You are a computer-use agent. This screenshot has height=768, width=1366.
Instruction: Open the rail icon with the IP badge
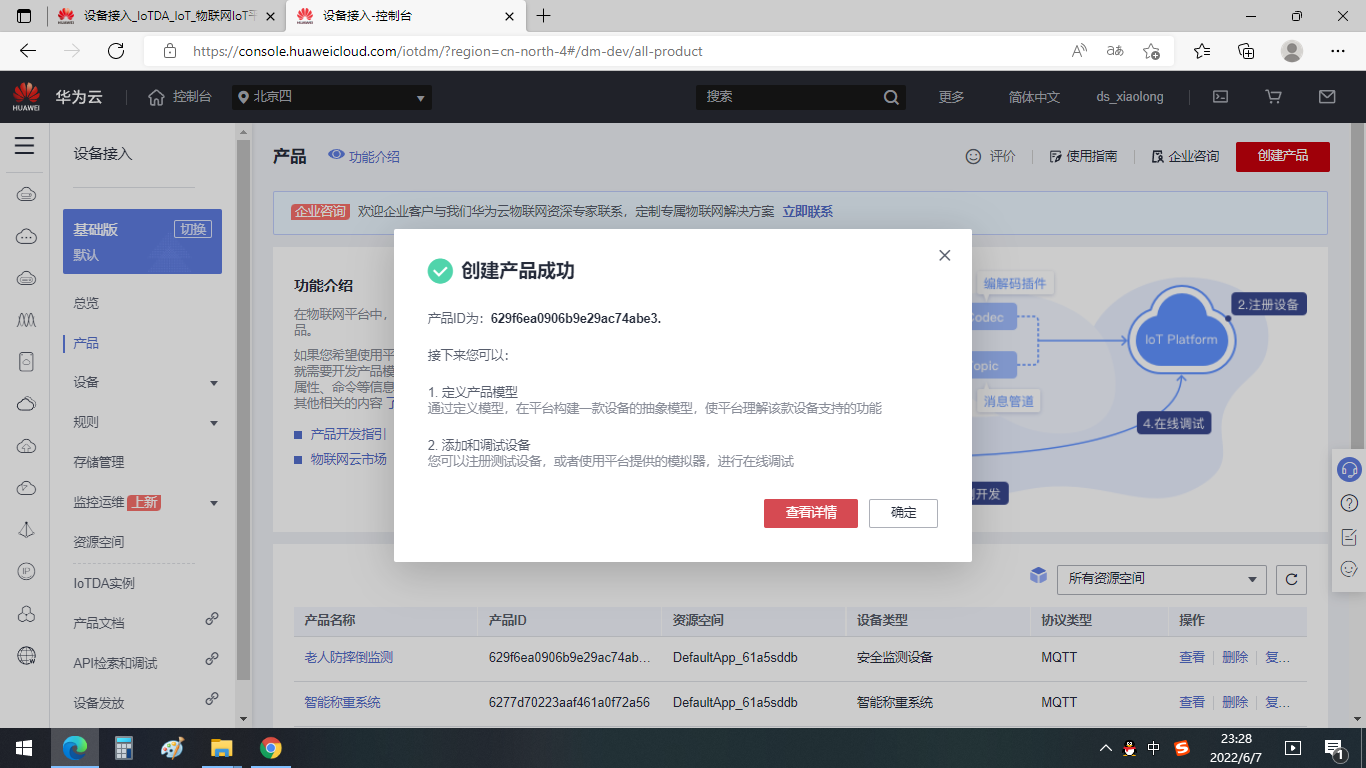[x=27, y=571]
